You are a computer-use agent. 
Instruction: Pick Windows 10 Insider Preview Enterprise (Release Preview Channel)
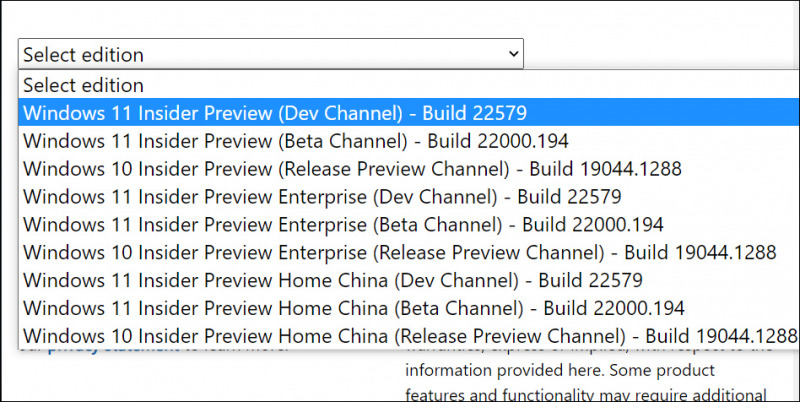point(409,252)
